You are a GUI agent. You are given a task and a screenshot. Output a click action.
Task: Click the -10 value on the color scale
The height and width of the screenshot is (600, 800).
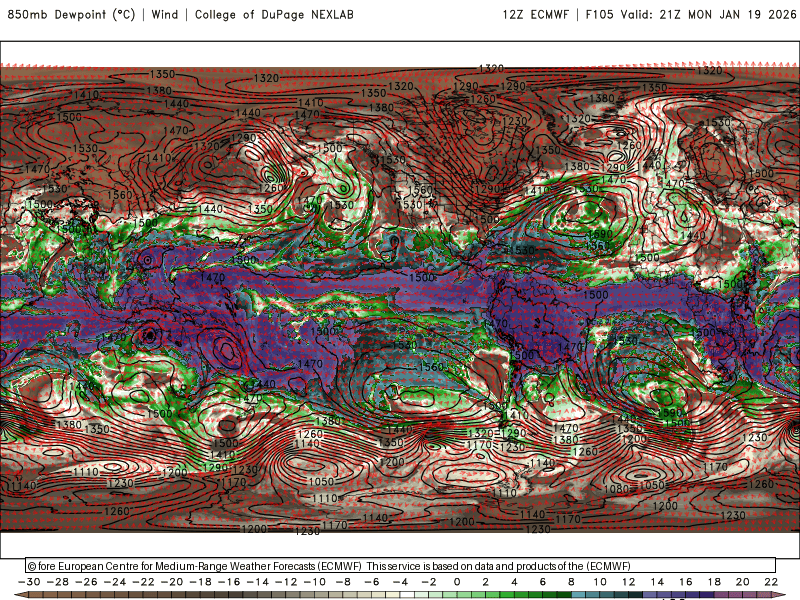coord(315,582)
